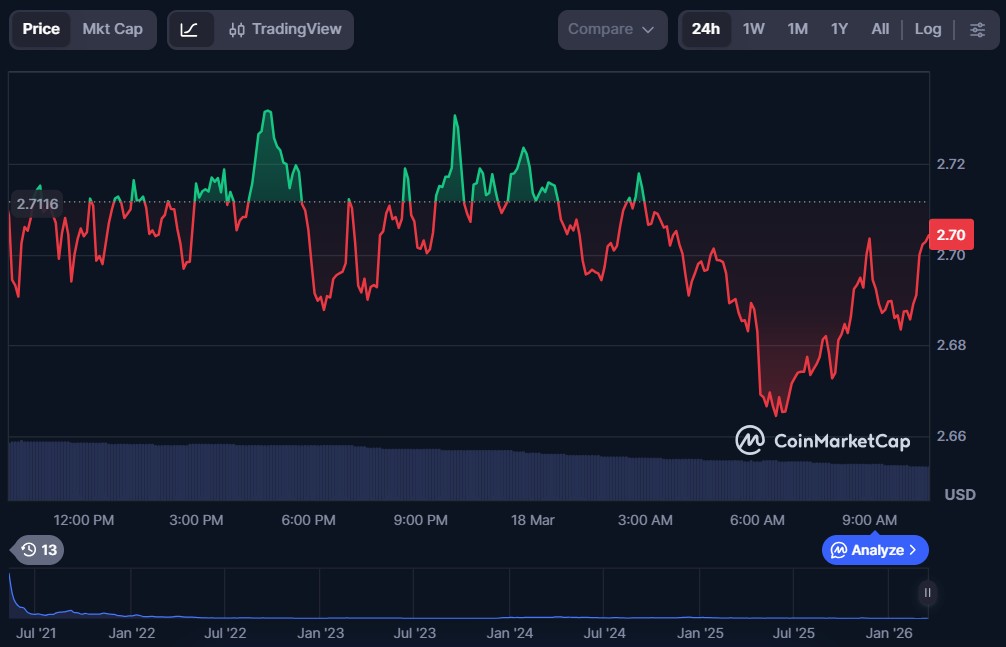
Task: Select the 24h timeframe tab
Action: pyautogui.click(x=705, y=30)
